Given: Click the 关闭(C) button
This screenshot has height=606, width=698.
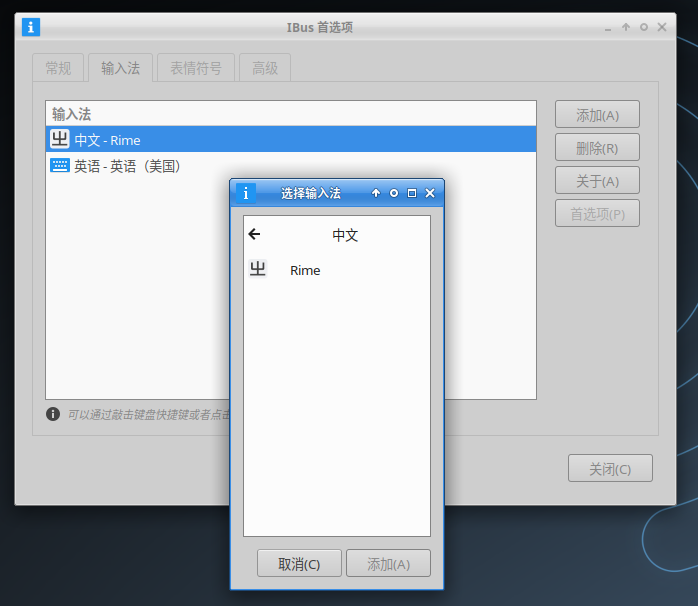Looking at the screenshot, I should [x=610, y=468].
